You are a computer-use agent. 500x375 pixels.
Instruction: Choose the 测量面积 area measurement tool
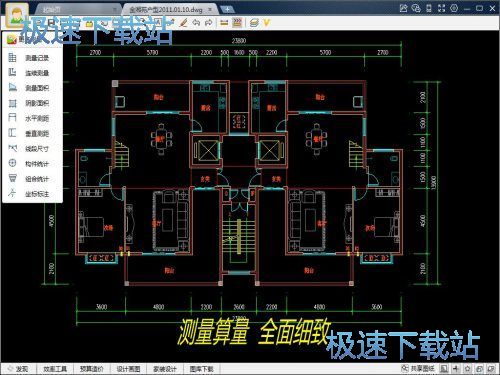pos(32,88)
